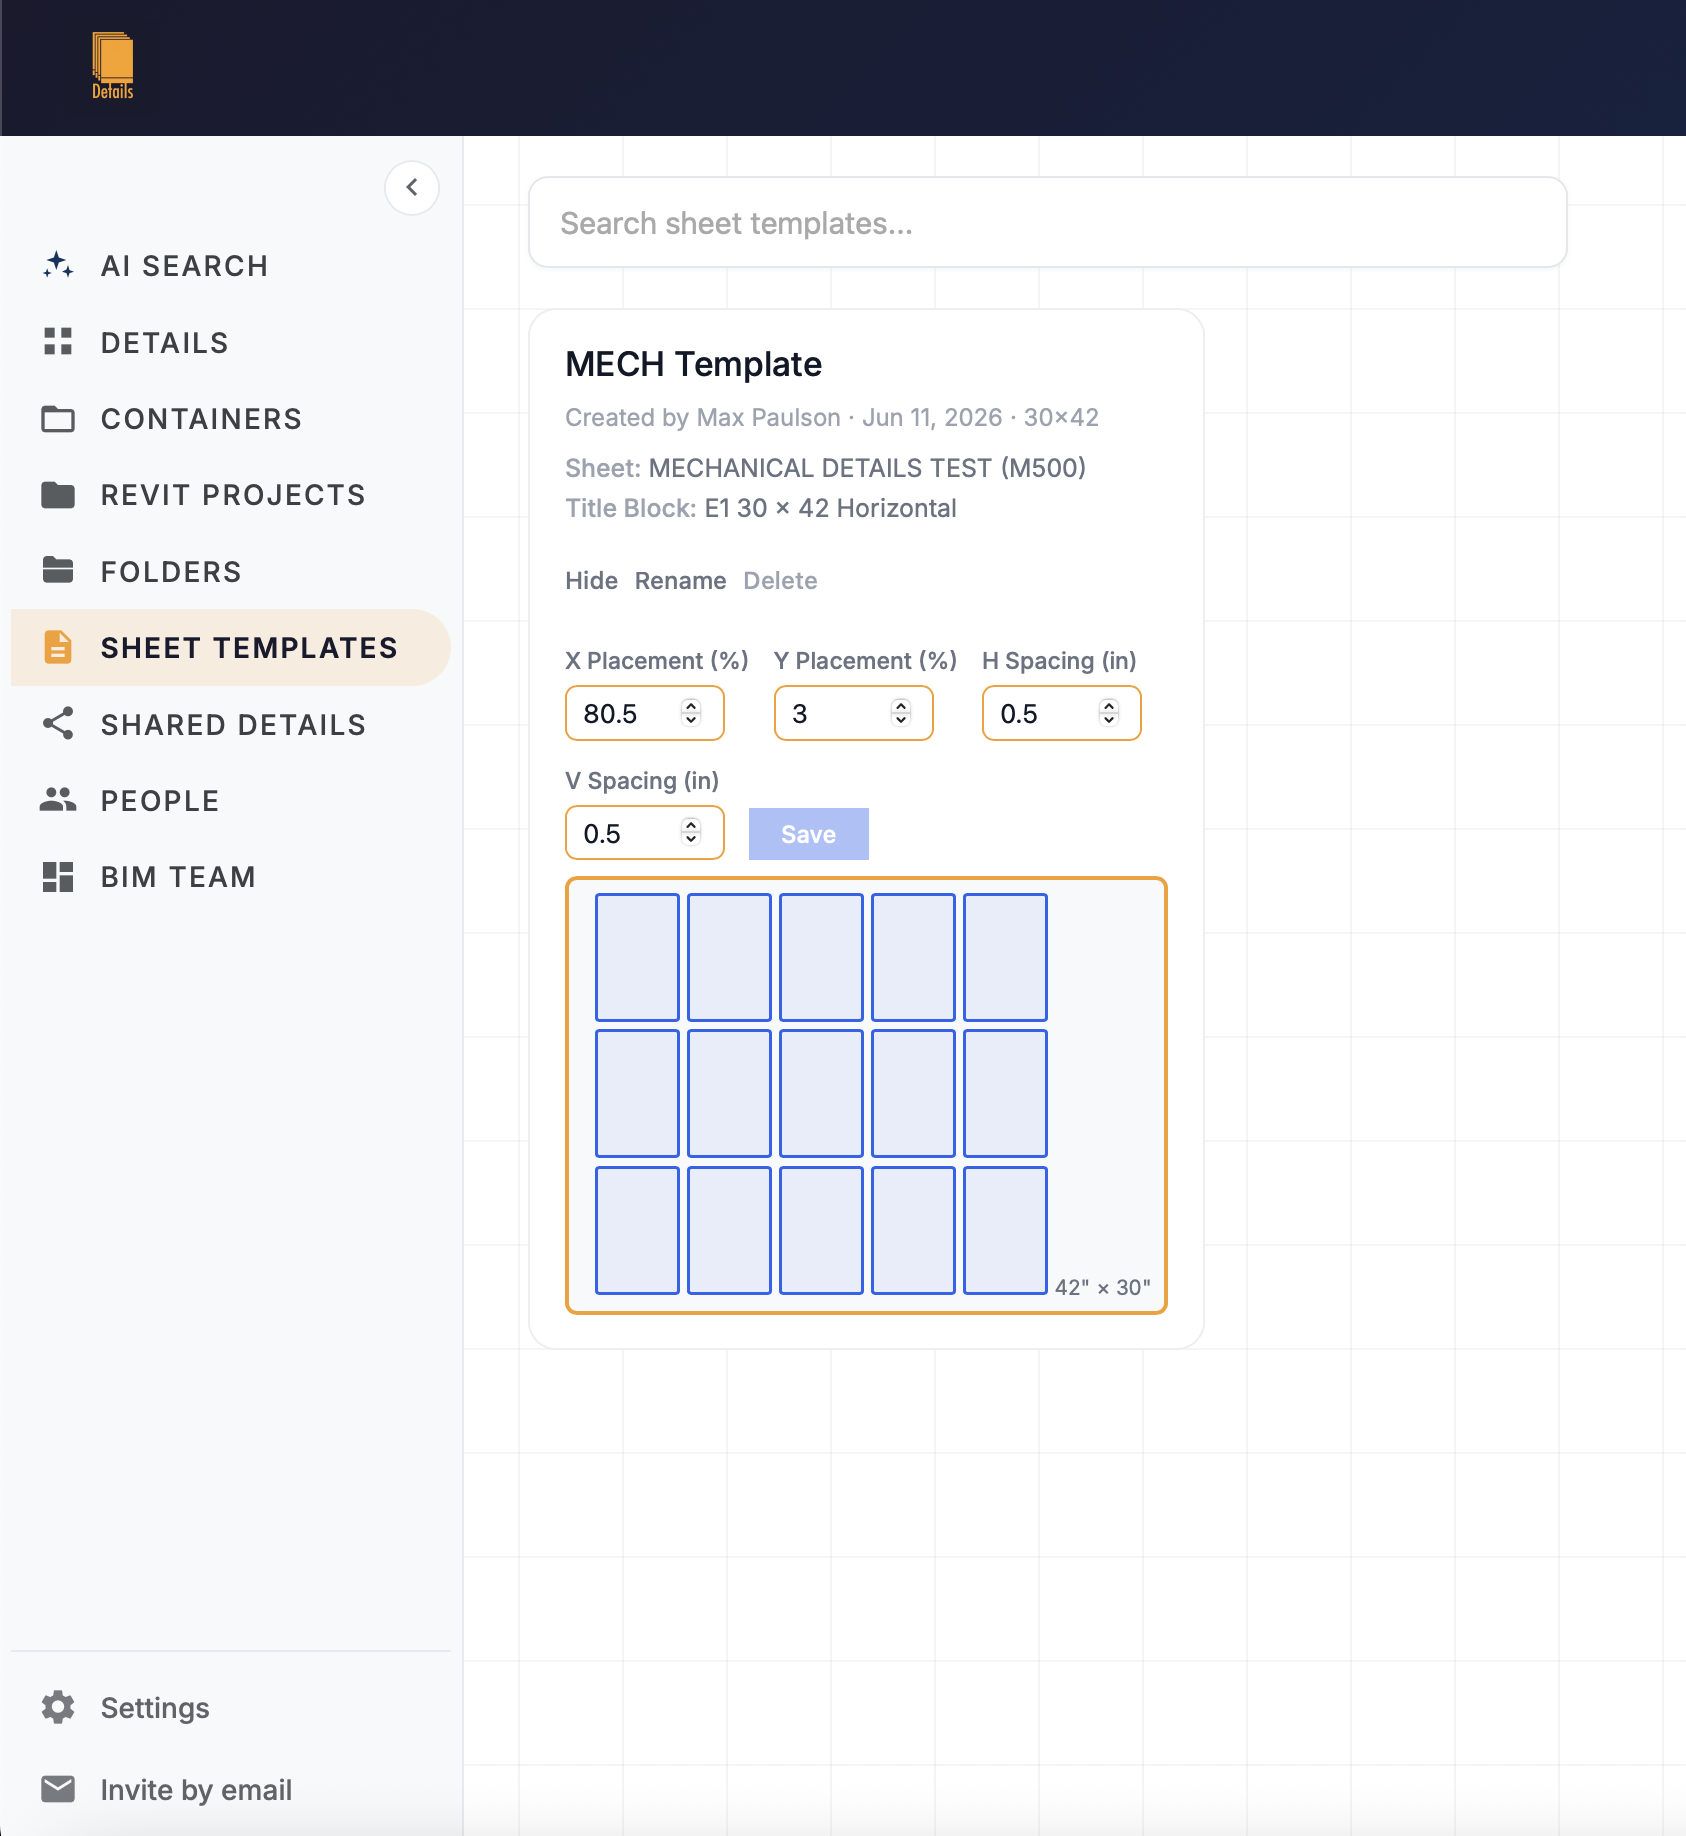The height and width of the screenshot is (1836, 1686).
Task: Navigate to REVIT PROJECTS
Action: click(233, 495)
